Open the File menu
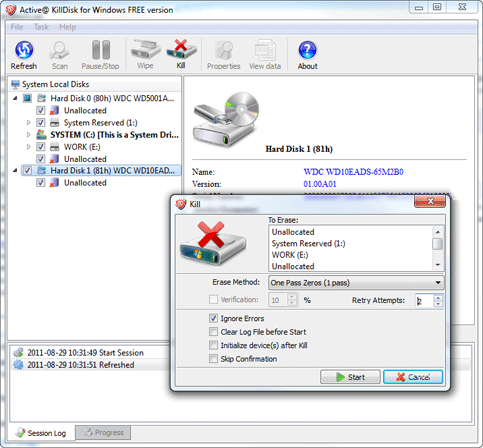Screen dimensions: 483x448 coord(17,27)
